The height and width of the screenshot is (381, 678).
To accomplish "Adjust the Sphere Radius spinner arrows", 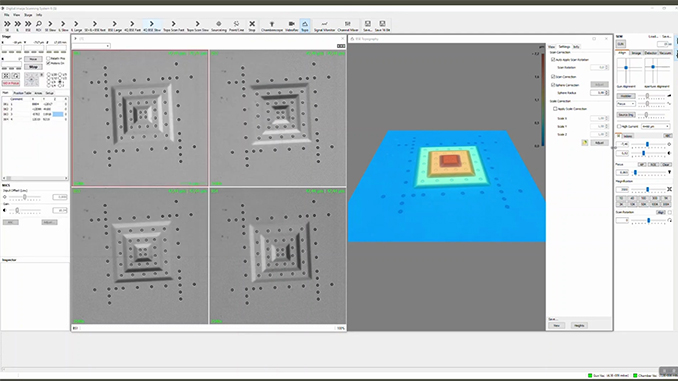I will [607, 93].
